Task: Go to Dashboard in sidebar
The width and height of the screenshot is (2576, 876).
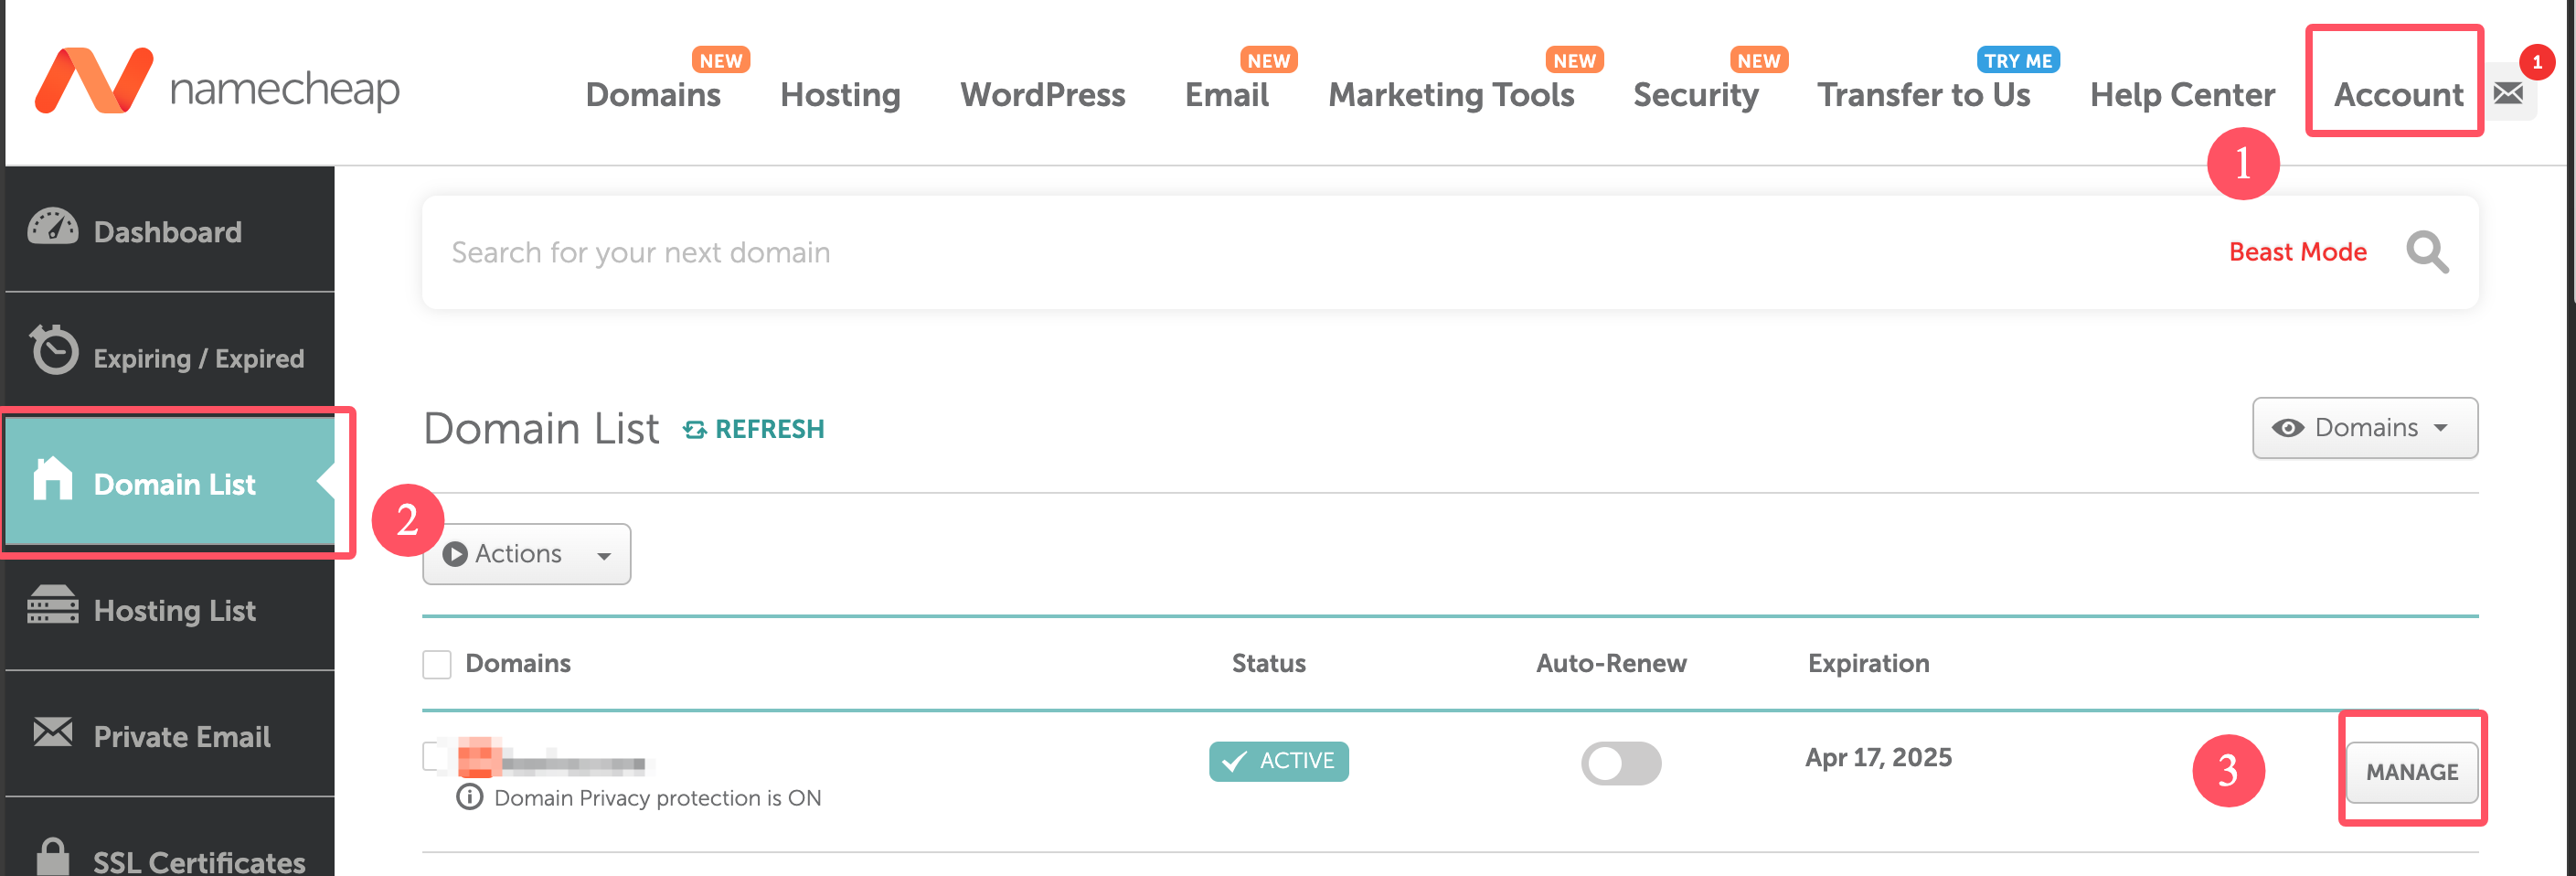Action: (170, 230)
